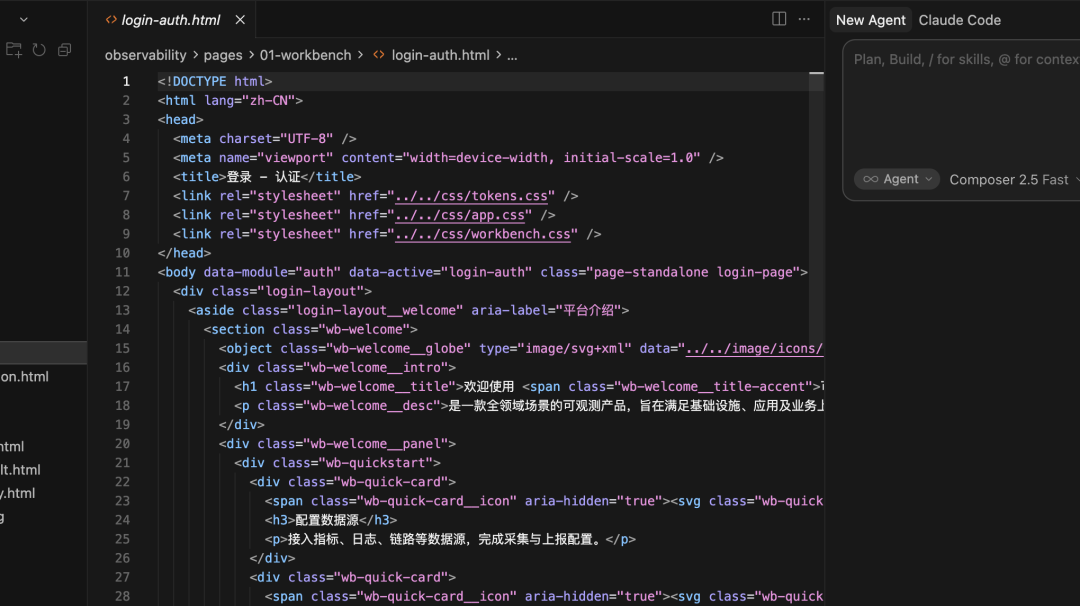Follow the ../../image/icons/ link on line 15
Viewport: 1080px width, 606px height.
[754, 348]
